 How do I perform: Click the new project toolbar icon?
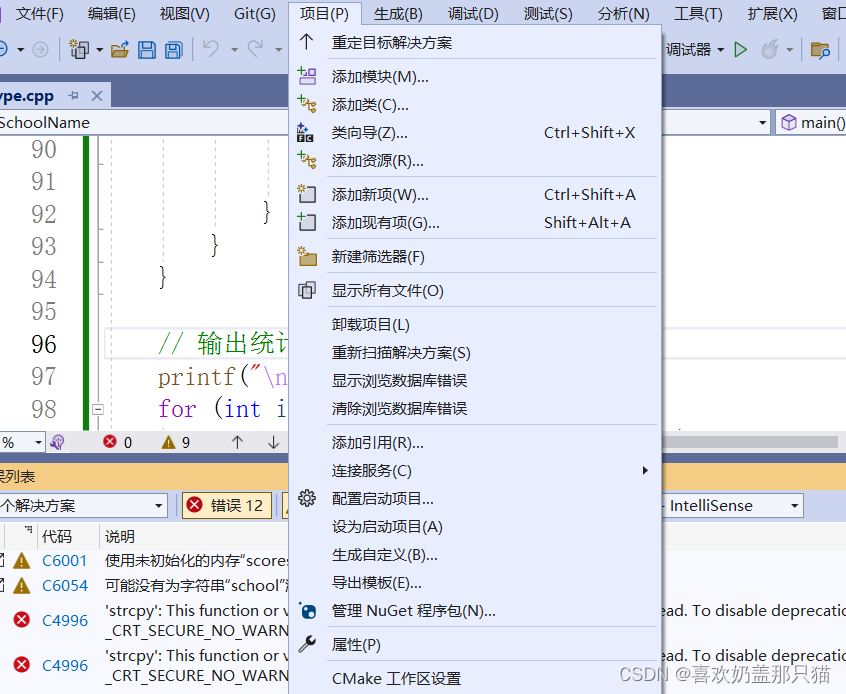(79, 50)
